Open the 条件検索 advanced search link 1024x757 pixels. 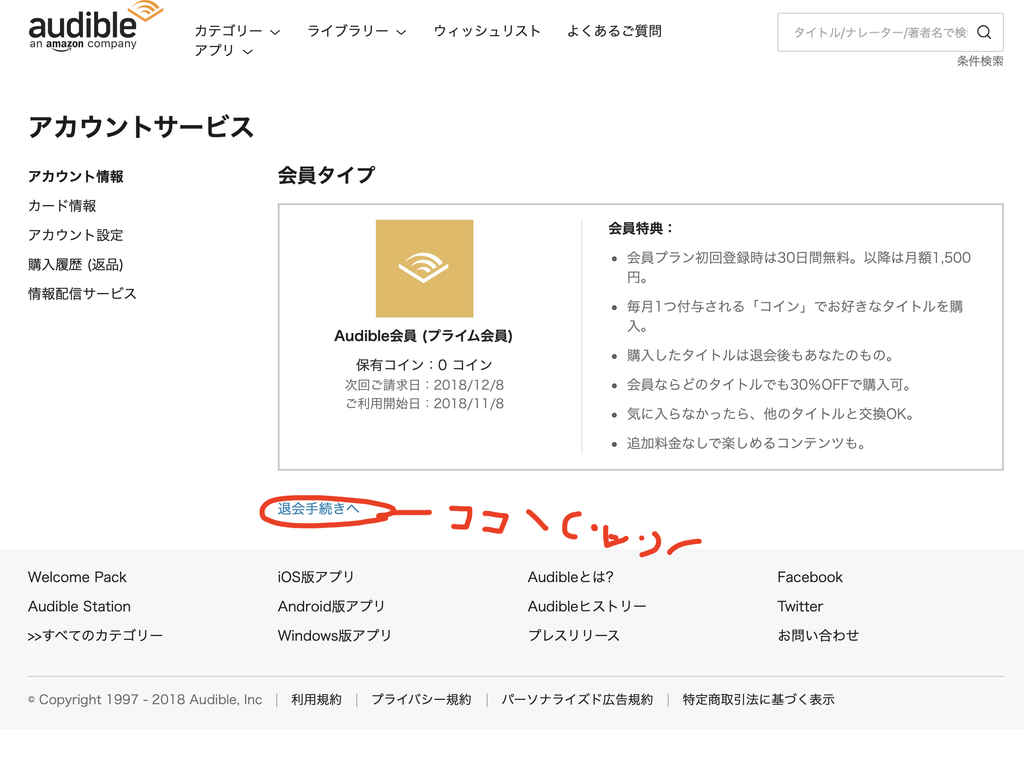(980, 61)
